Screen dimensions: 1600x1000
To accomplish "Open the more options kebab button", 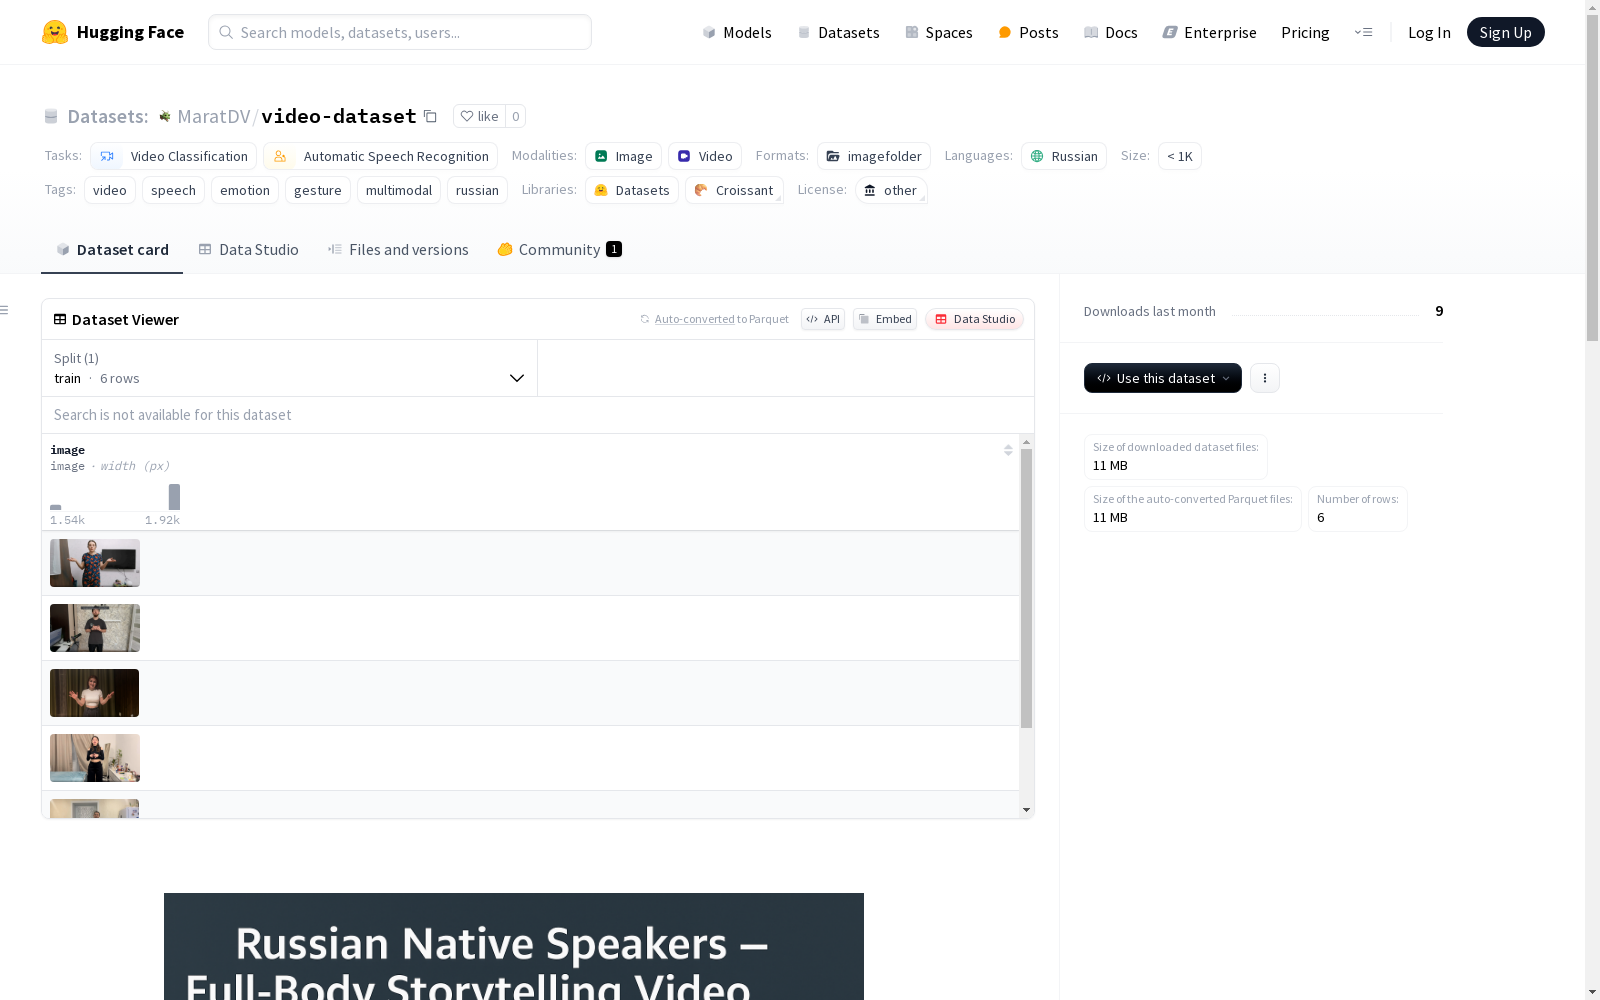I will [x=1265, y=378].
